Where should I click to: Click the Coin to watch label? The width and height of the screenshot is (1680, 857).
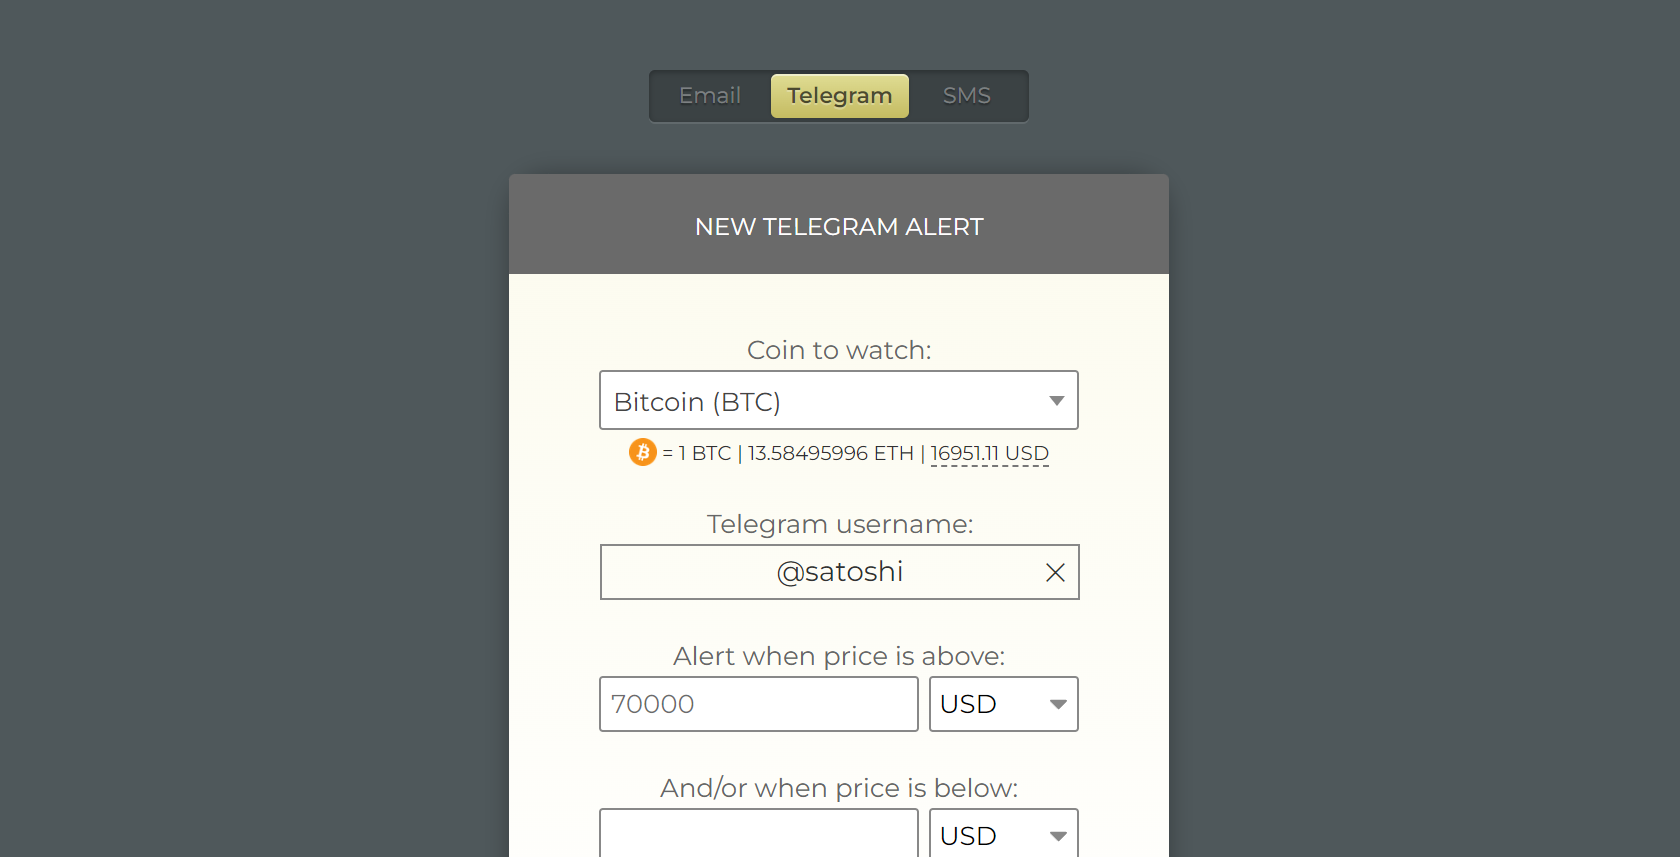(x=839, y=350)
